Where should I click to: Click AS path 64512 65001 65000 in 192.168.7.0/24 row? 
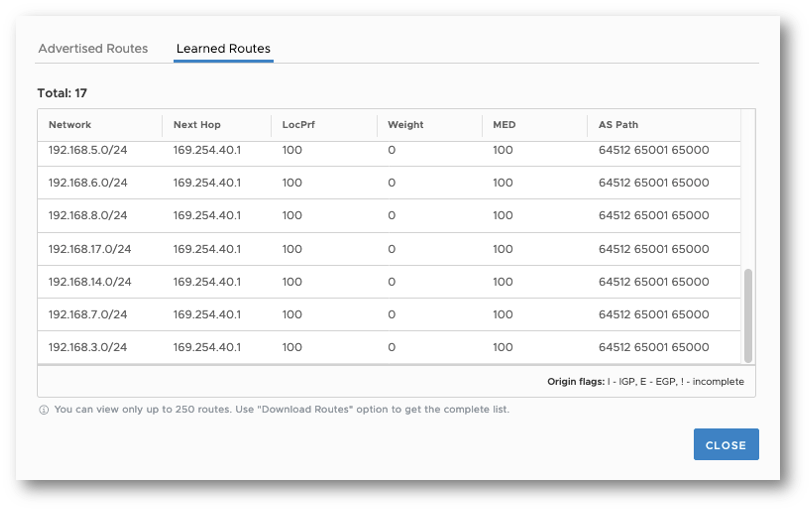click(x=654, y=314)
